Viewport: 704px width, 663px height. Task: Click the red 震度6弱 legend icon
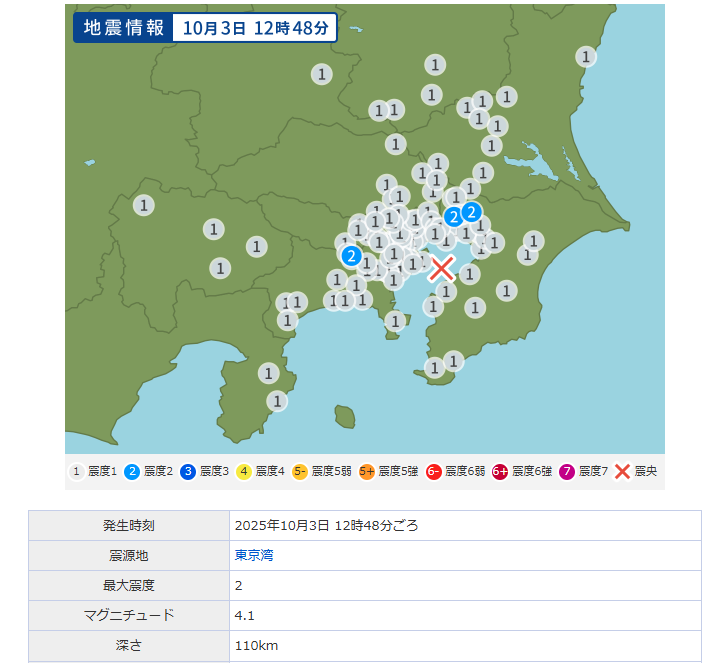click(433, 471)
